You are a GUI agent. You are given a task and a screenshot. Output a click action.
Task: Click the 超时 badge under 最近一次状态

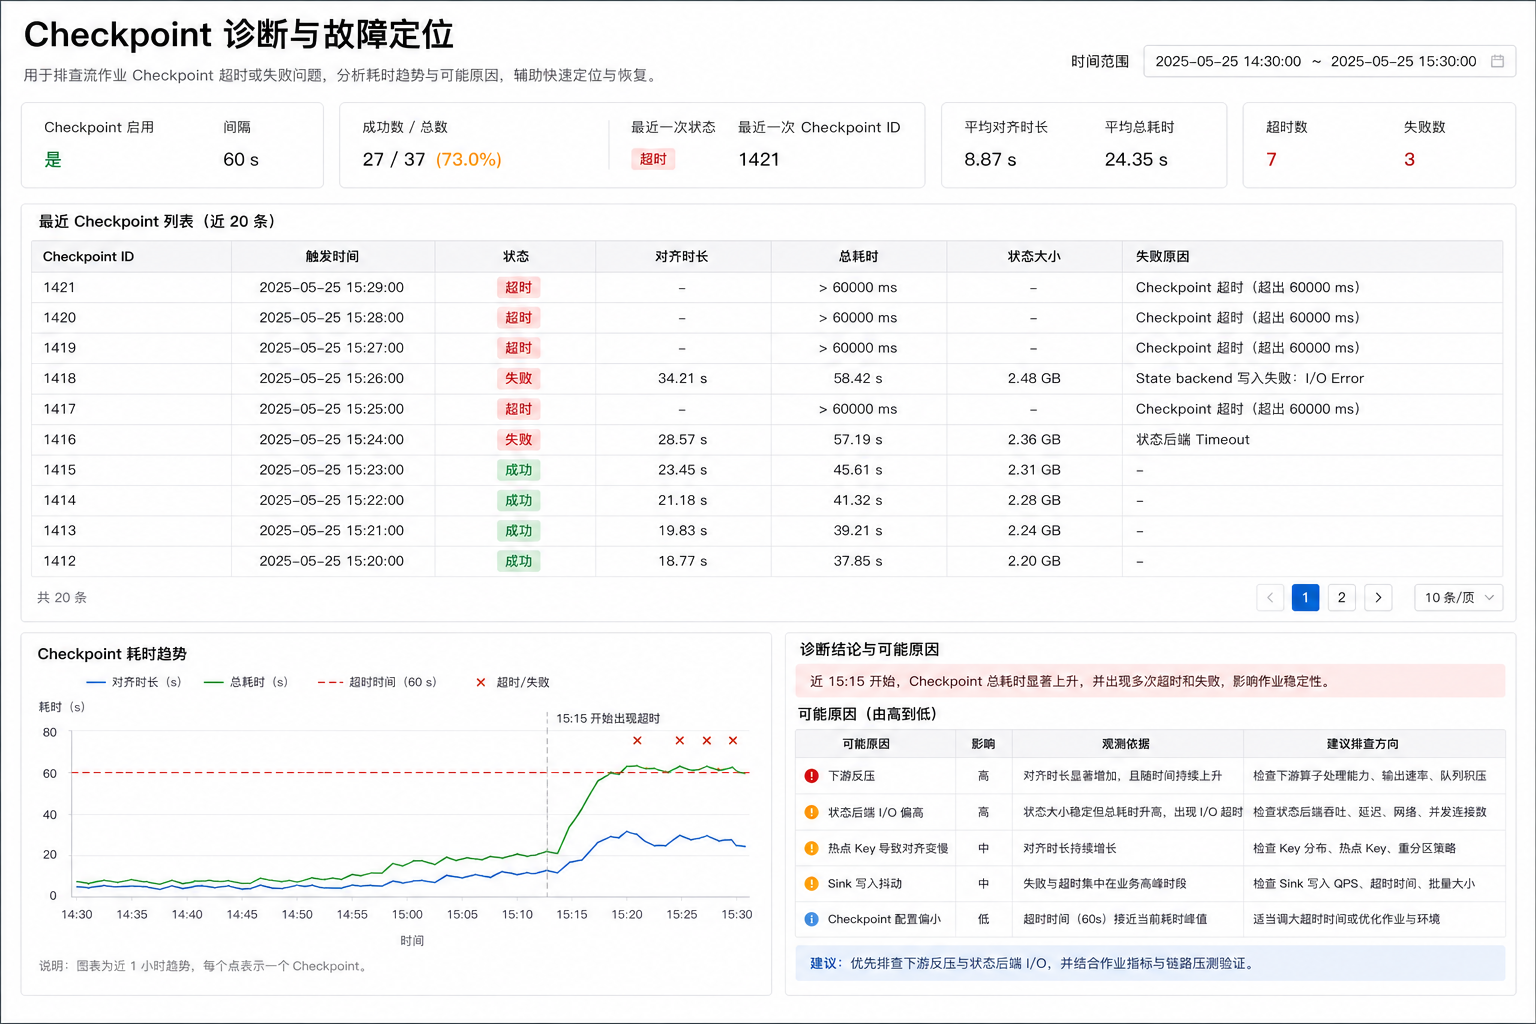[653, 159]
